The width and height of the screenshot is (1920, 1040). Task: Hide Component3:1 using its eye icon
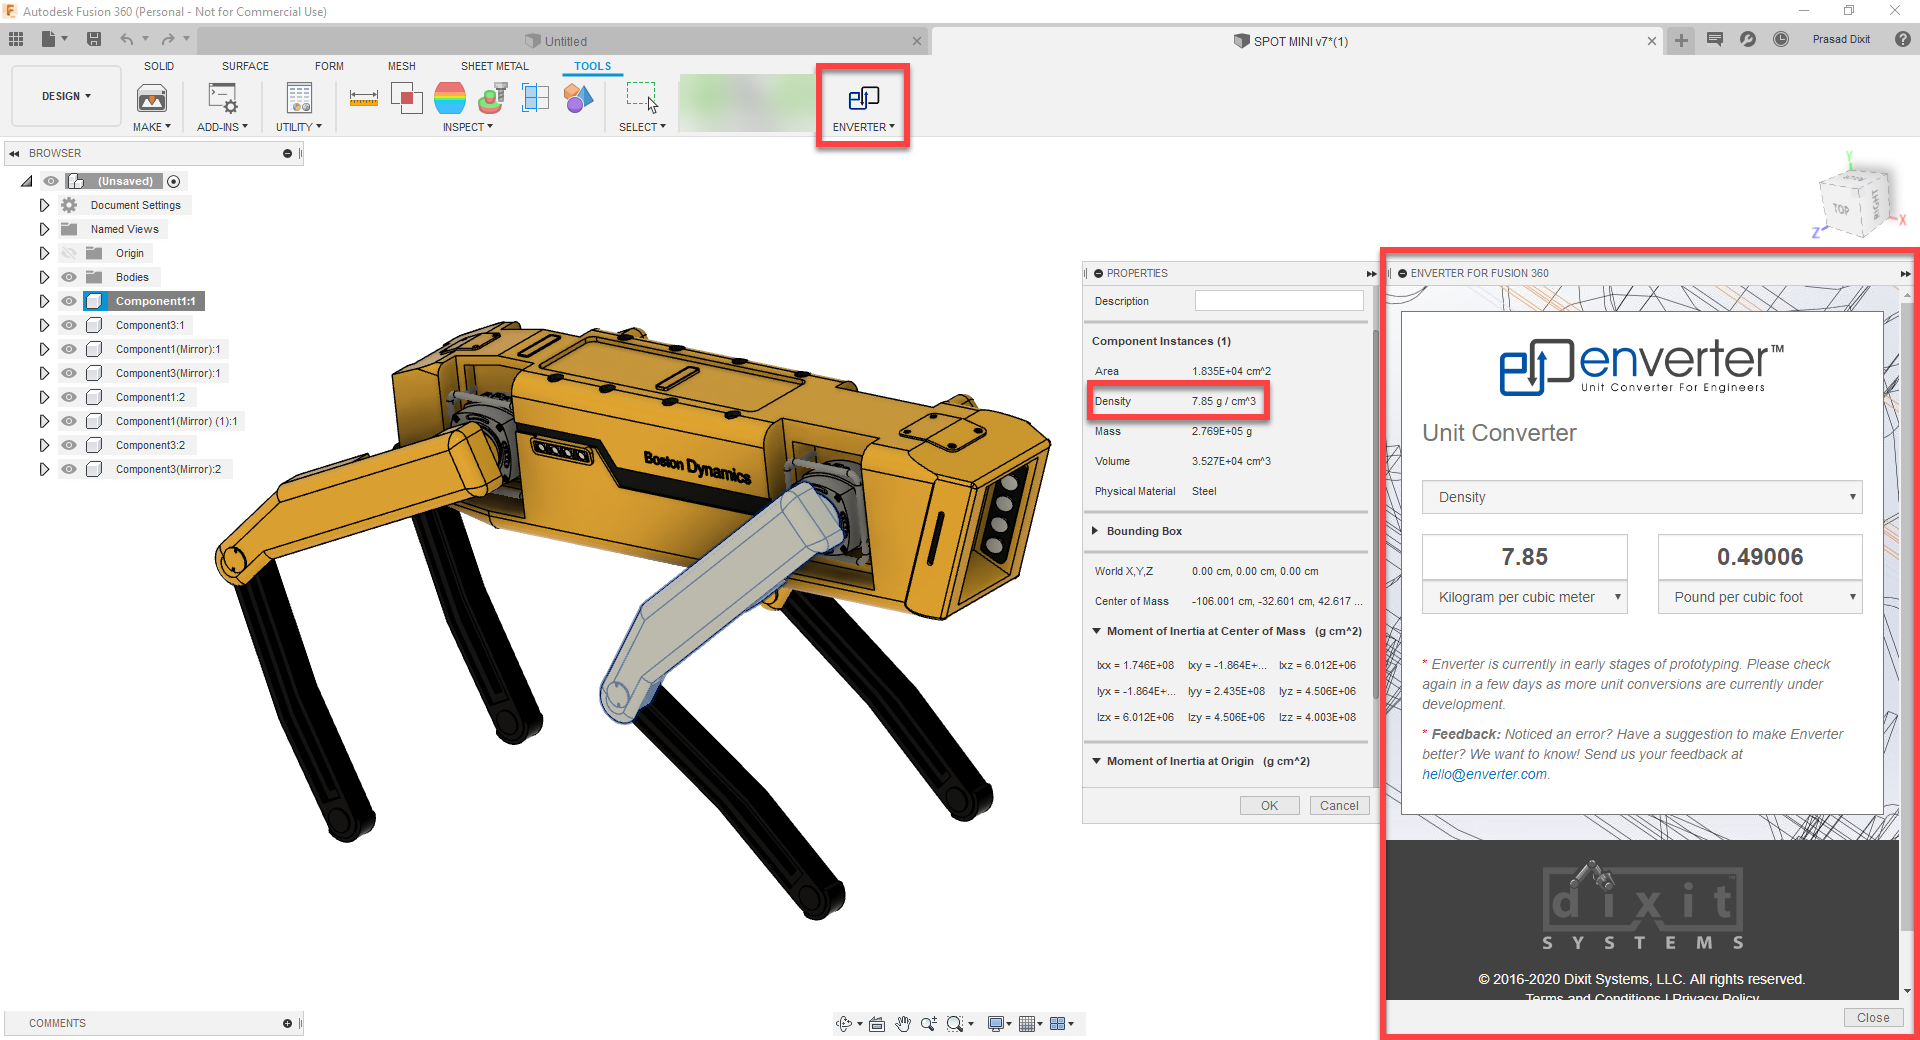tap(69, 325)
